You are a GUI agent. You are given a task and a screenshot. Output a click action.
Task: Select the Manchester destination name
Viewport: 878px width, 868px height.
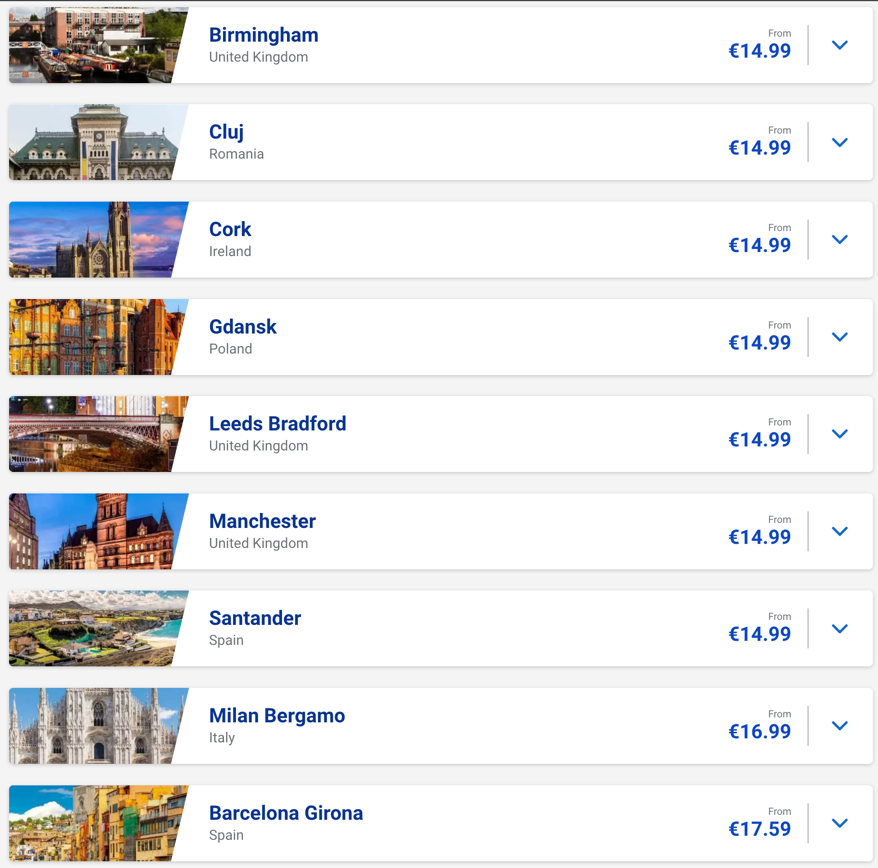(x=262, y=521)
